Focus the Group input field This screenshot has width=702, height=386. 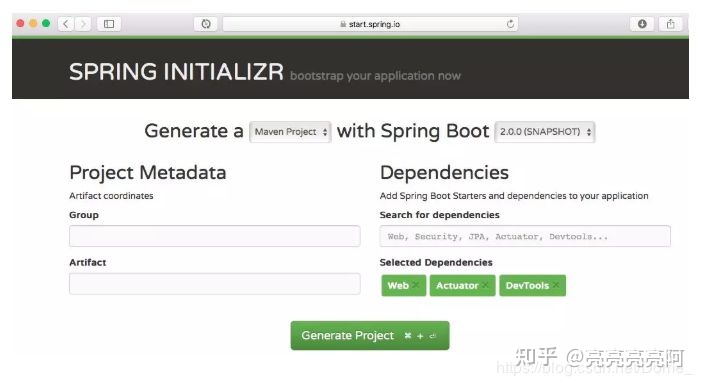pyautogui.click(x=214, y=236)
